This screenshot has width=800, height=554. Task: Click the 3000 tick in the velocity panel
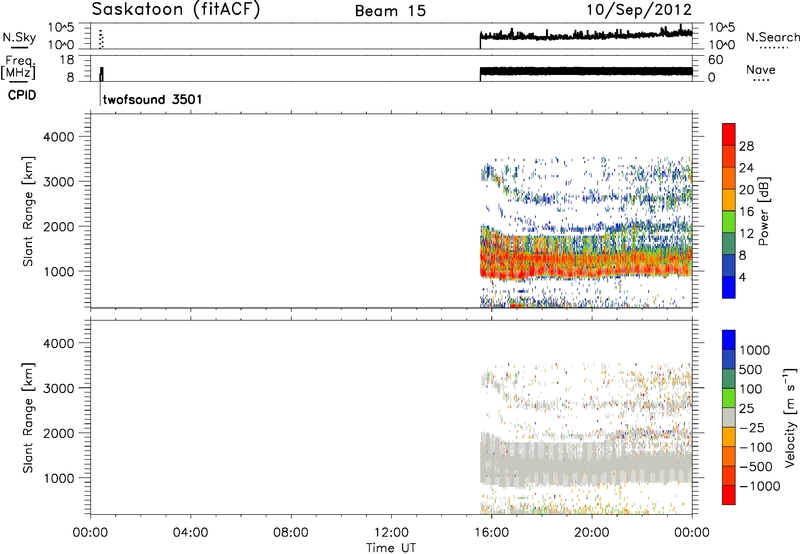59,388
